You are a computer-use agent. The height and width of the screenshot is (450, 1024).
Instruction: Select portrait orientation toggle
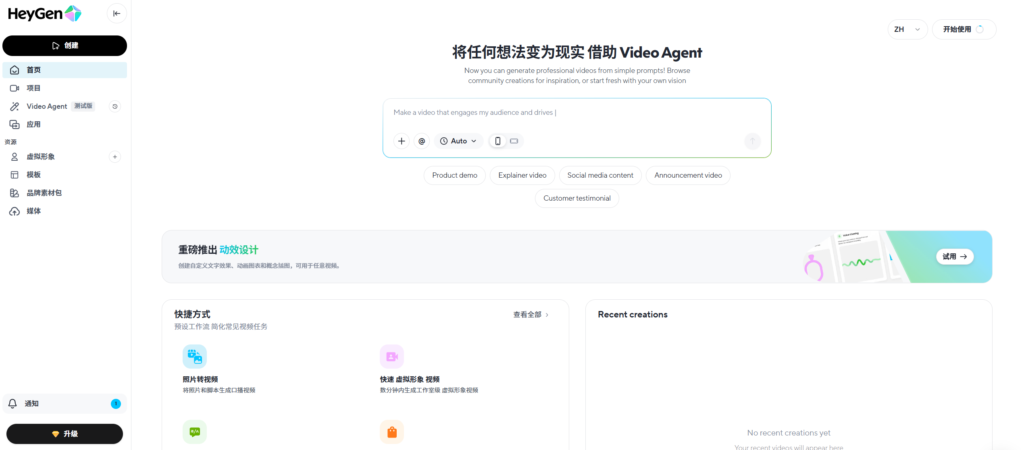tap(498, 141)
